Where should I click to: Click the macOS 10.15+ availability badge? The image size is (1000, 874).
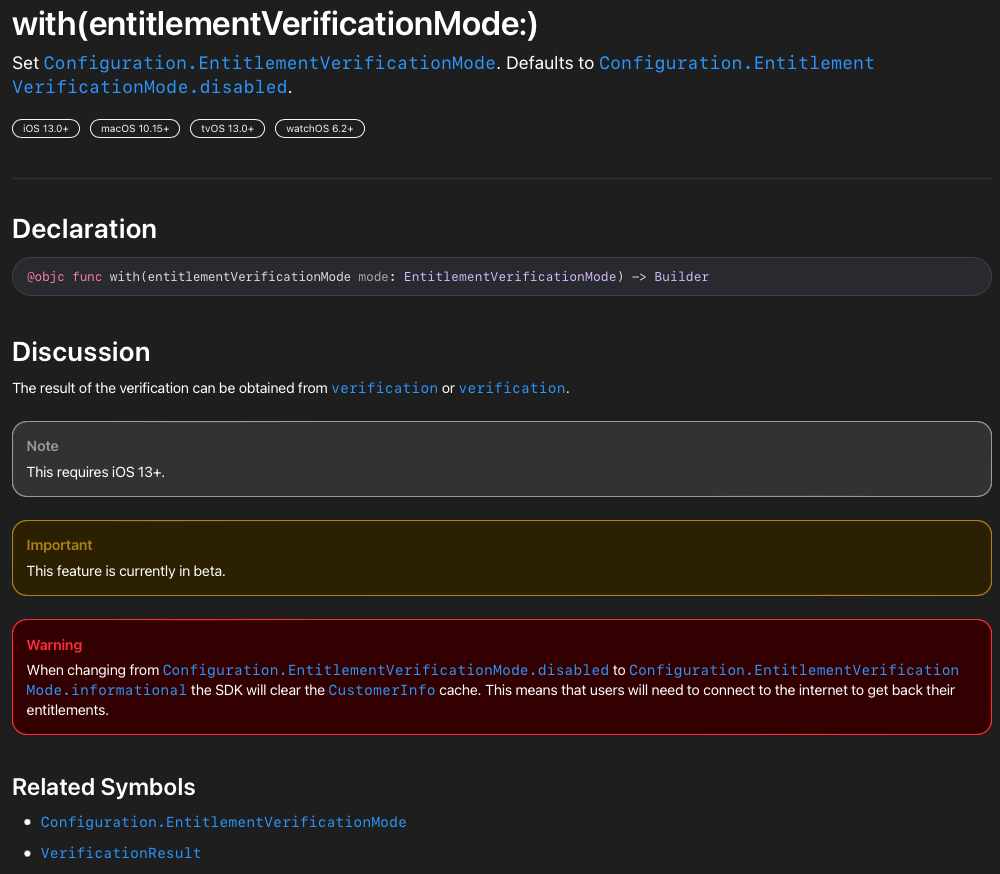click(135, 128)
